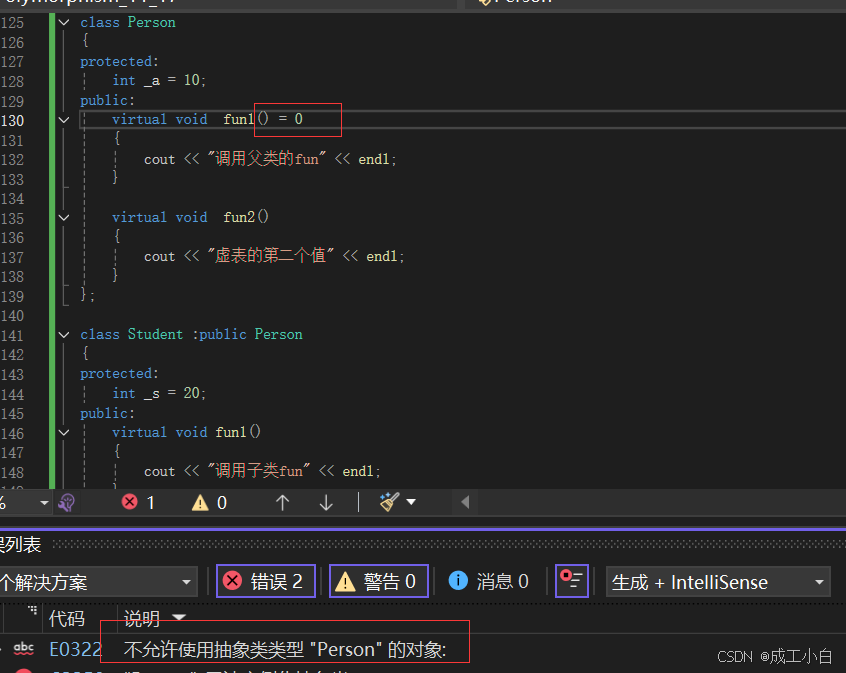Click the editor error count icon
The width and height of the screenshot is (846, 673).
point(129,502)
